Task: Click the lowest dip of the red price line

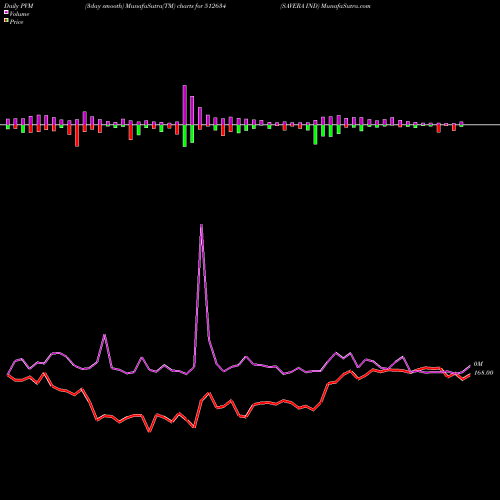Action: pyautogui.click(x=150, y=431)
